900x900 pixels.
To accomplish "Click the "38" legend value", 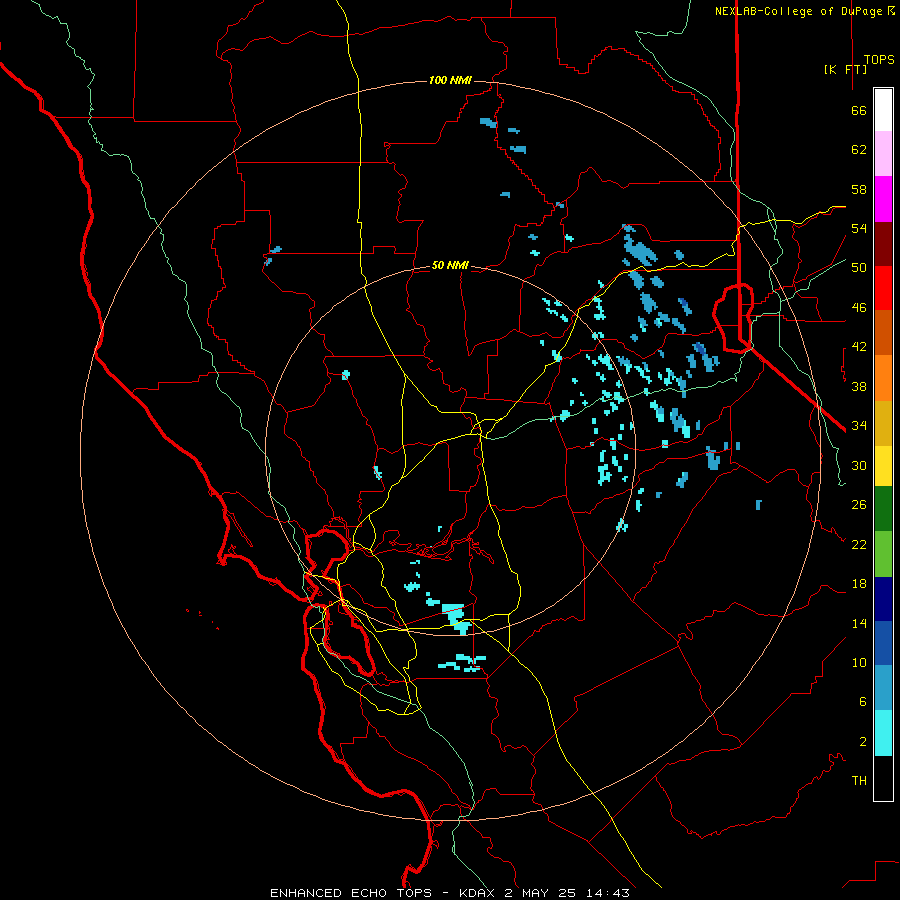I will coord(859,386).
